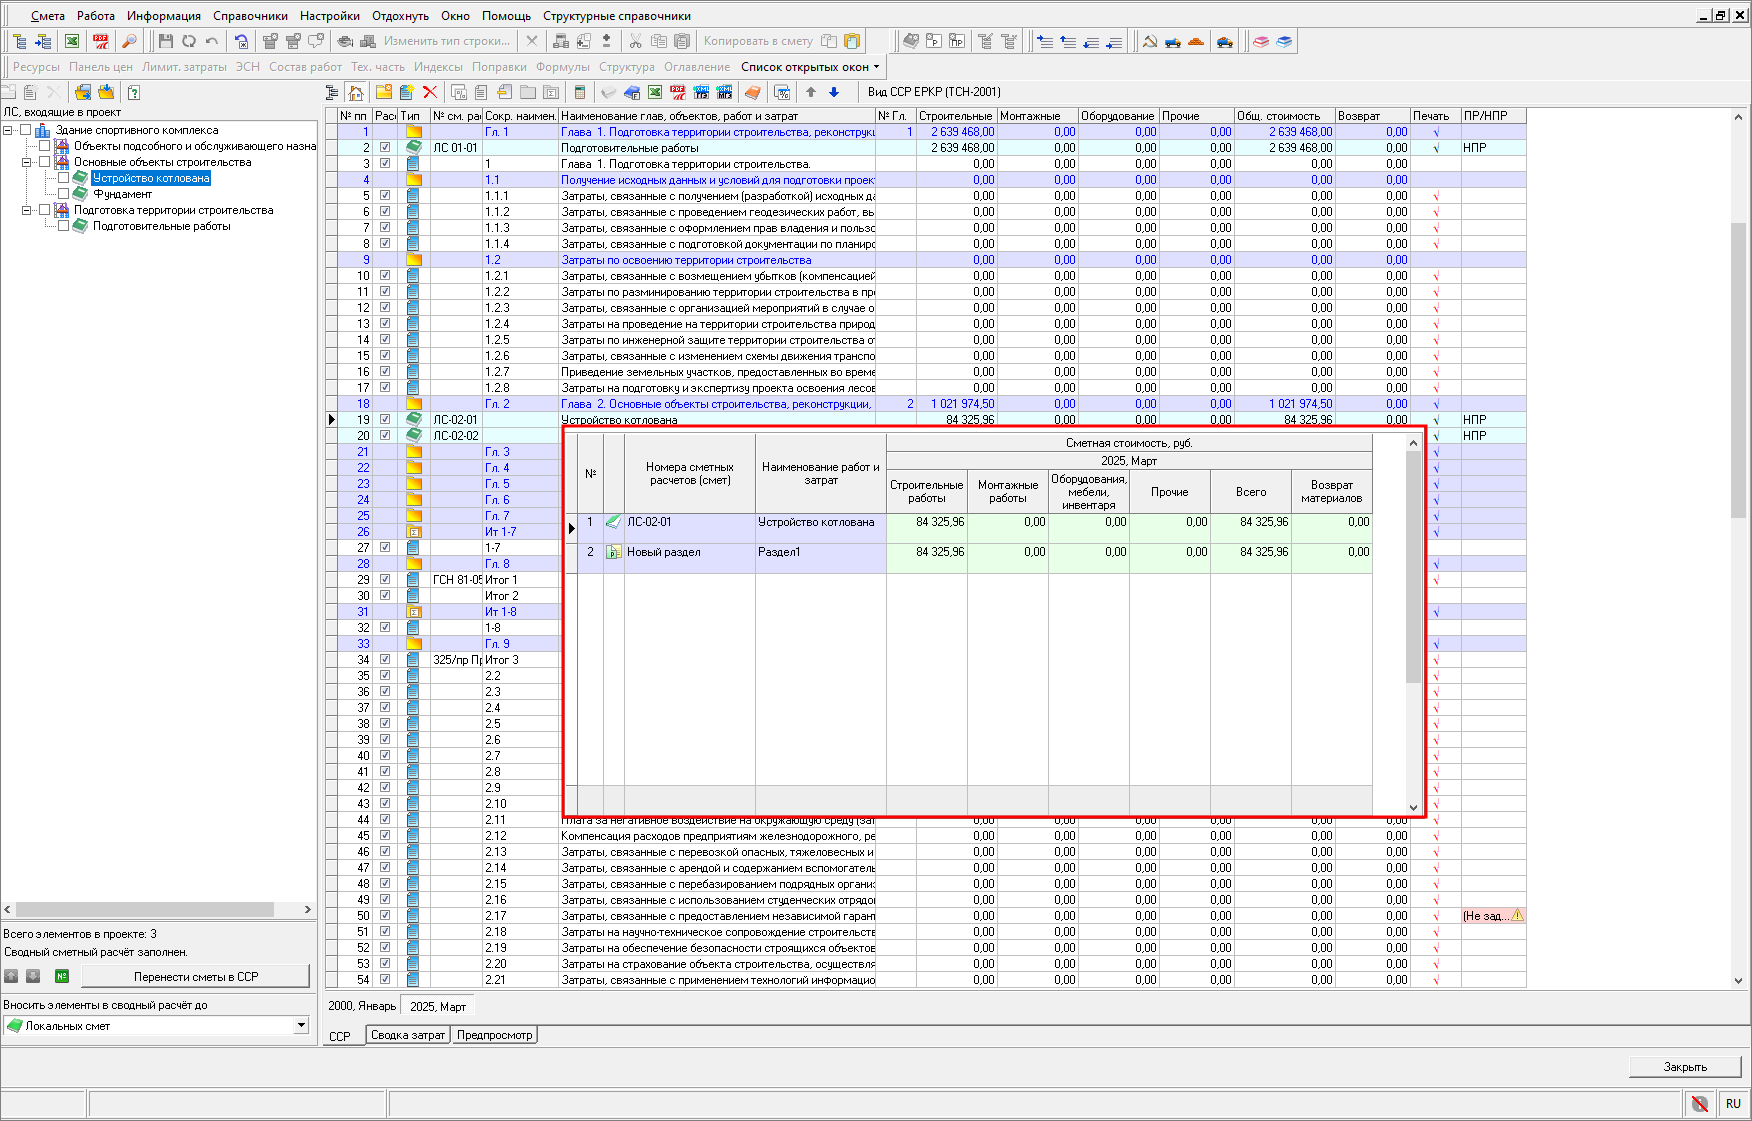The width and height of the screenshot is (1752, 1121).
Task: Click the left tree panel horizontal scrollbar
Action: pos(145,910)
